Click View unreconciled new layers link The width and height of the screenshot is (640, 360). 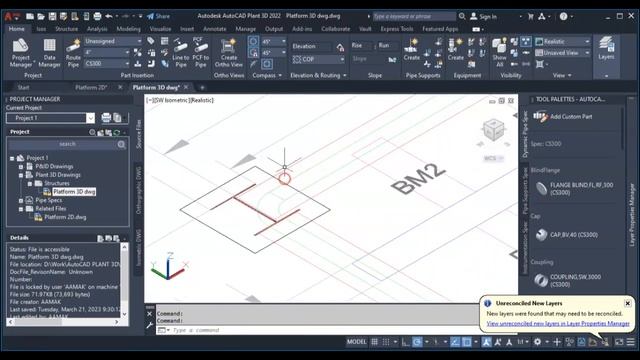click(558, 324)
